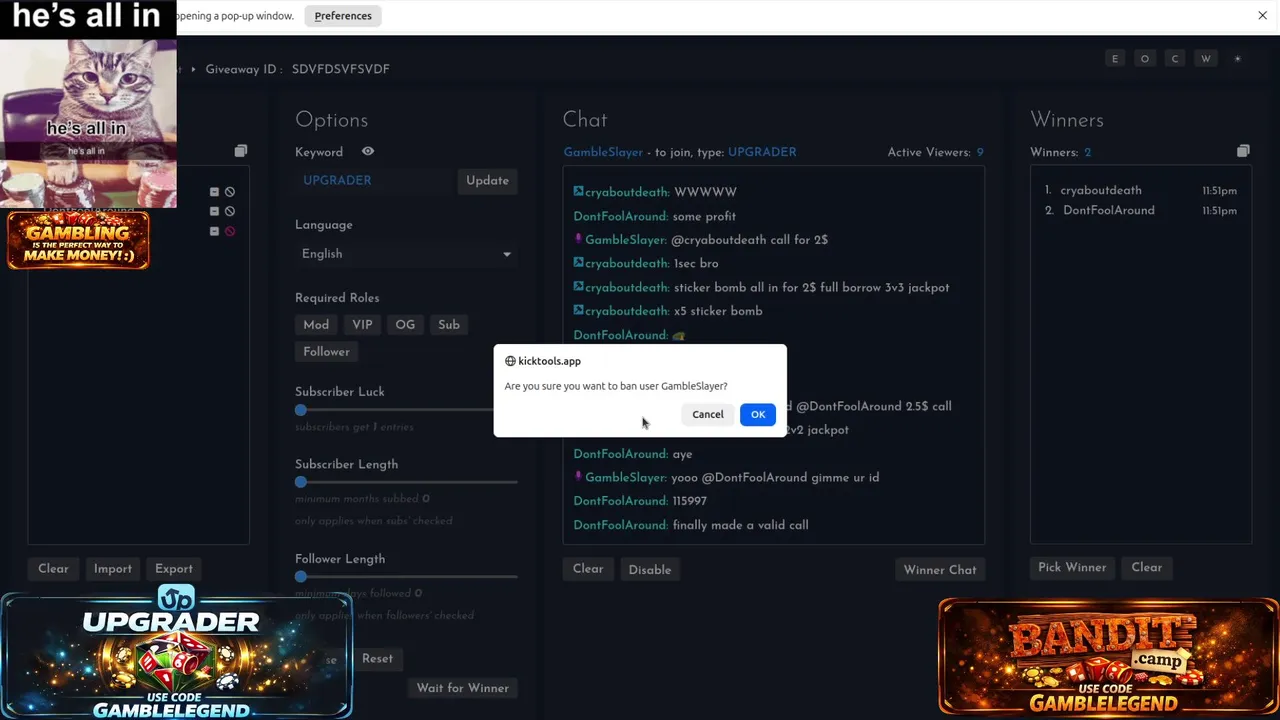Open the Language dropdown showing English
Image resolution: width=1280 pixels, height=720 pixels.
[406, 254]
